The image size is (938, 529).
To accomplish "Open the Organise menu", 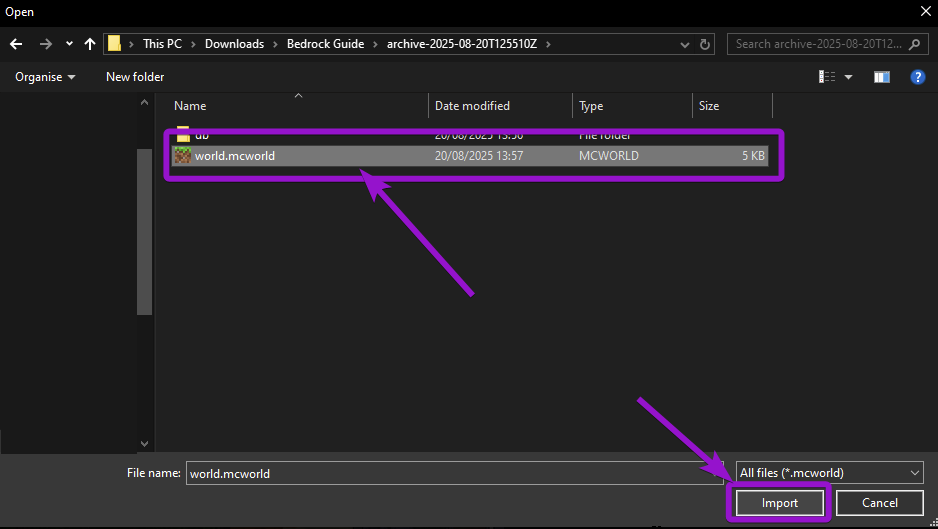I will click(45, 77).
